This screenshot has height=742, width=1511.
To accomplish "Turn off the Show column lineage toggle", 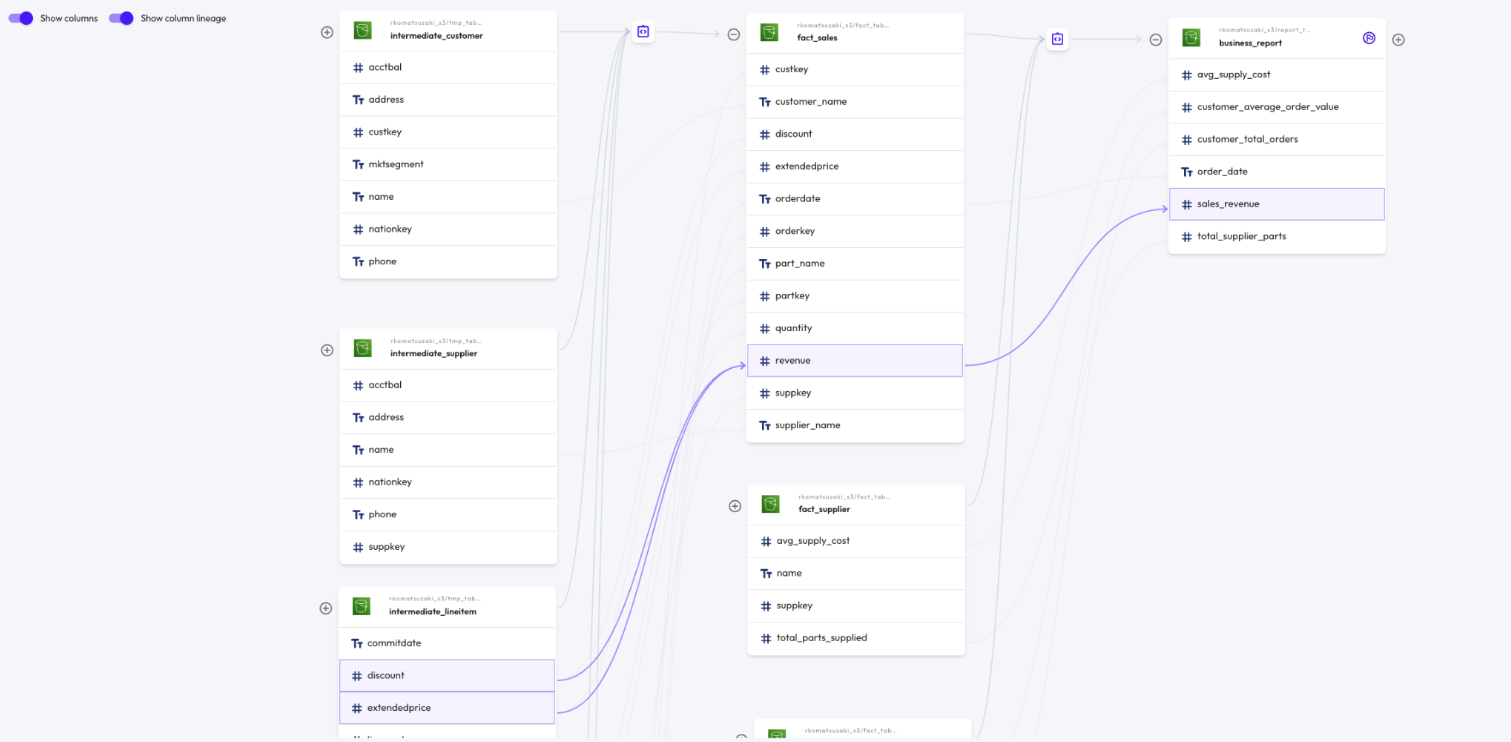I will (121, 18).
